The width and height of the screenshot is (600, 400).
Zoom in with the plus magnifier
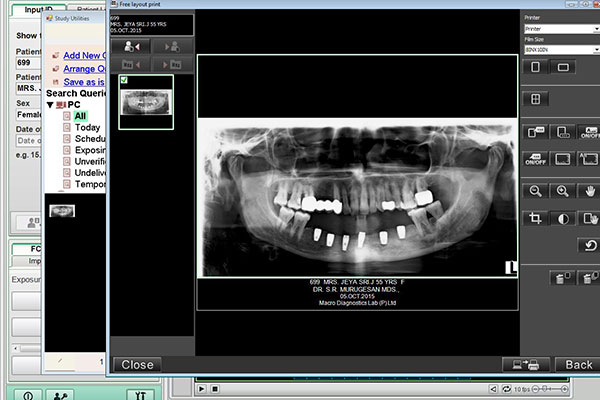pyautogui.click(x=563, y=191)
